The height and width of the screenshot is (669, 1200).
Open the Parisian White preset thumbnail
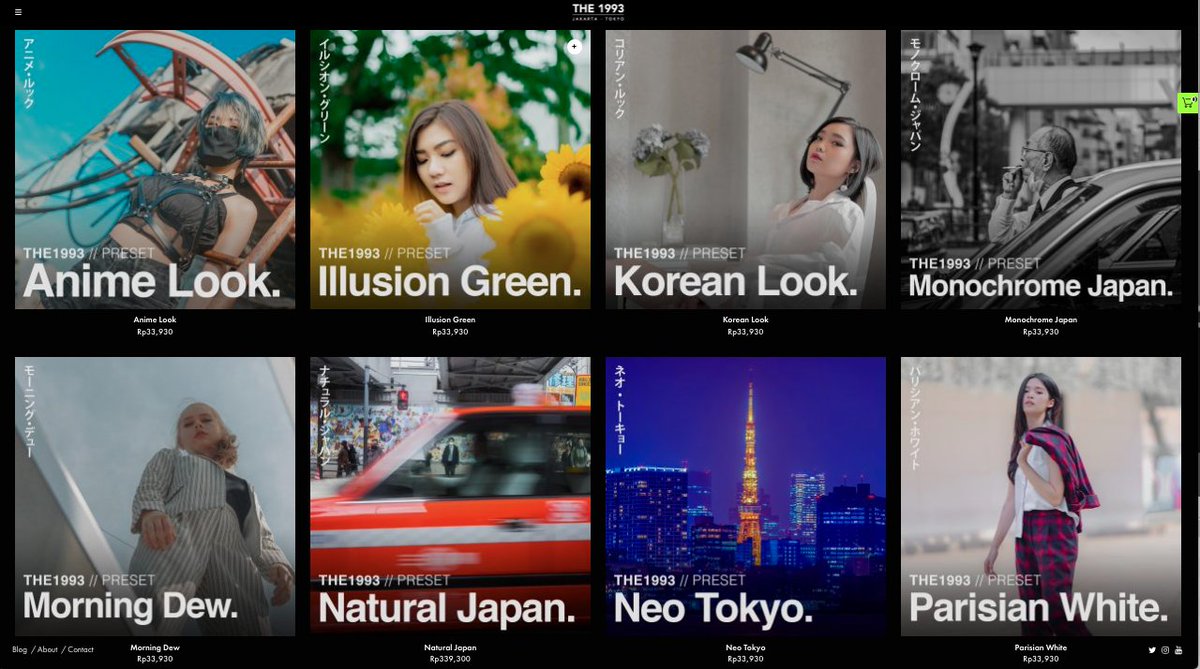(1041, 497)
